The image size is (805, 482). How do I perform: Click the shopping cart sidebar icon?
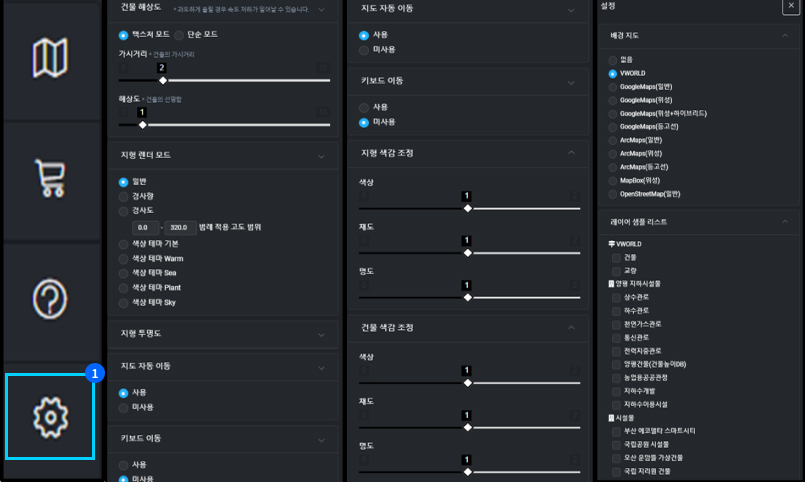[50, 179]
